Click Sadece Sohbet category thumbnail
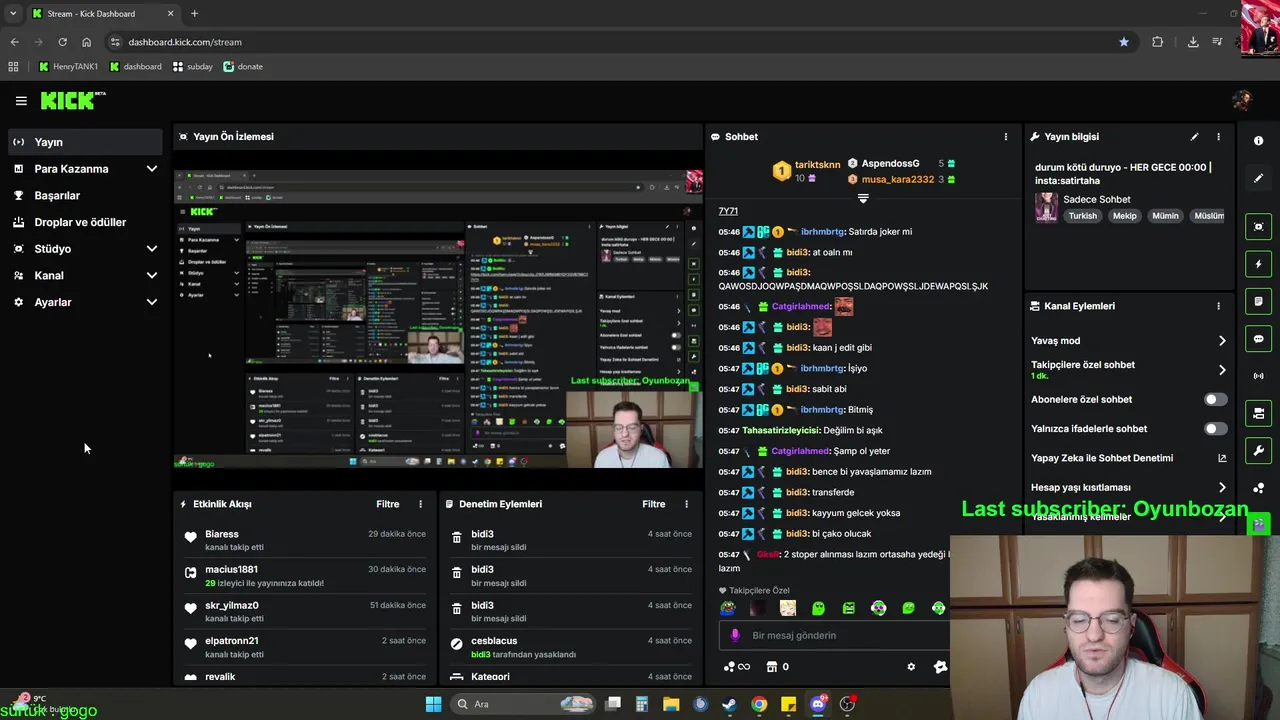Screen dimensions: 1280x720 (1046, 207)
